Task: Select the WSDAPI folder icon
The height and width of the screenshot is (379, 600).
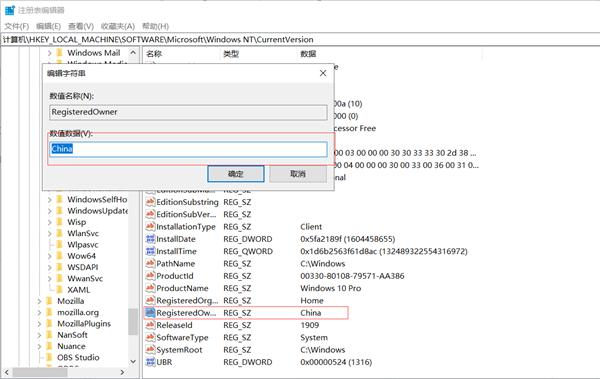Action: click(x=59, y=267)
